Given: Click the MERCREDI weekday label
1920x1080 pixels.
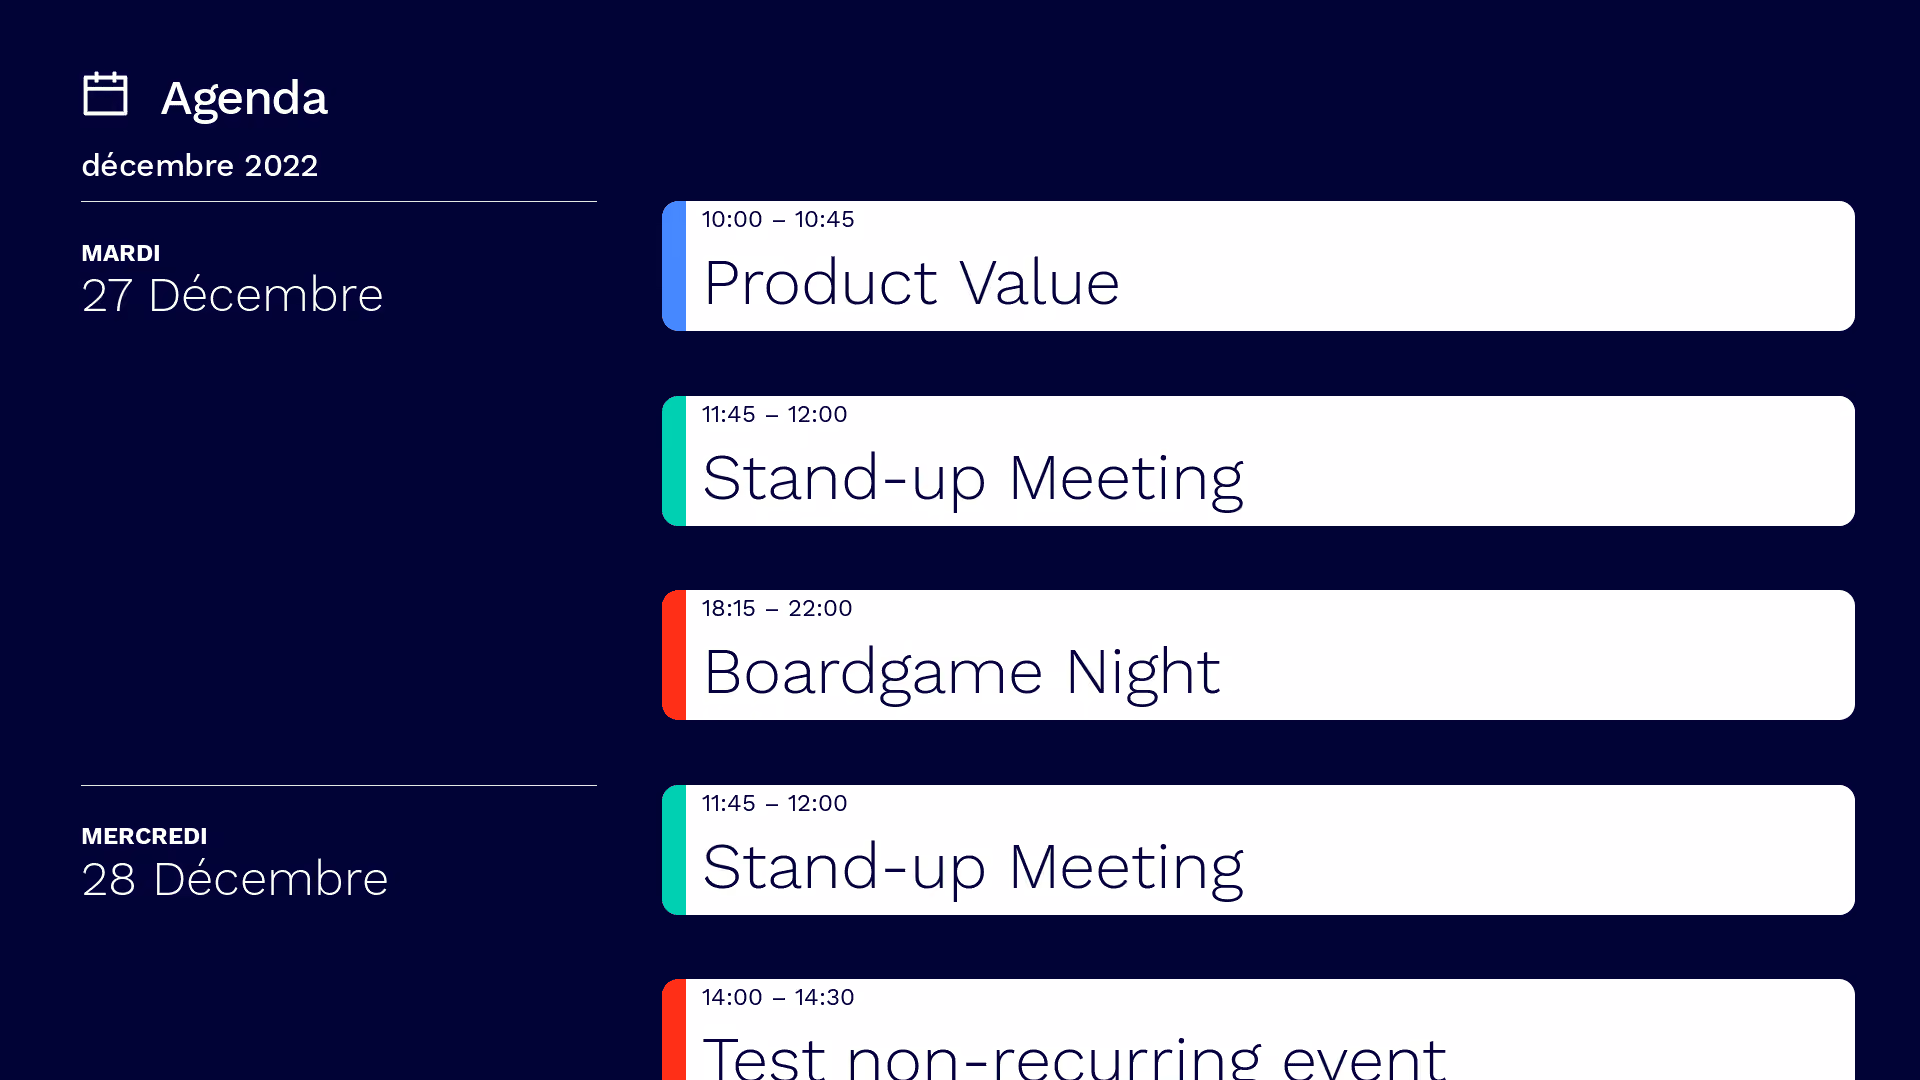Looking at the screenshot, I should pos(144,836).
